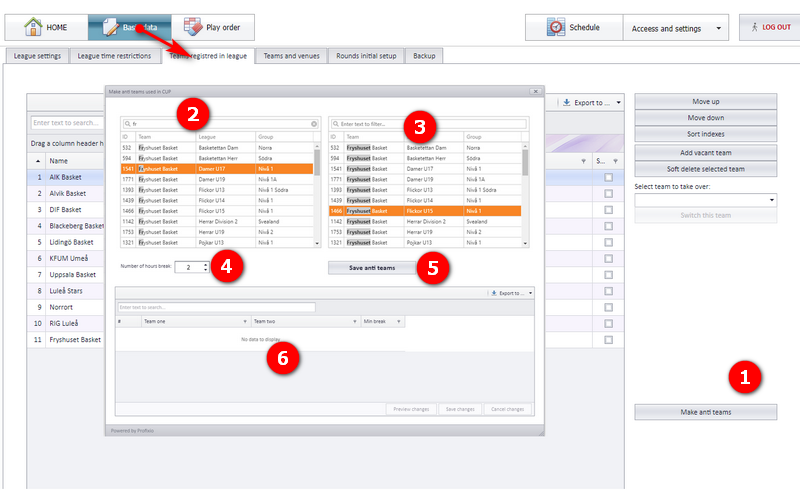This screenshot has width=800, height=501.
Task: Switch to Teams and venues tab
Action: pyautogui.click(x=291, y=56)
